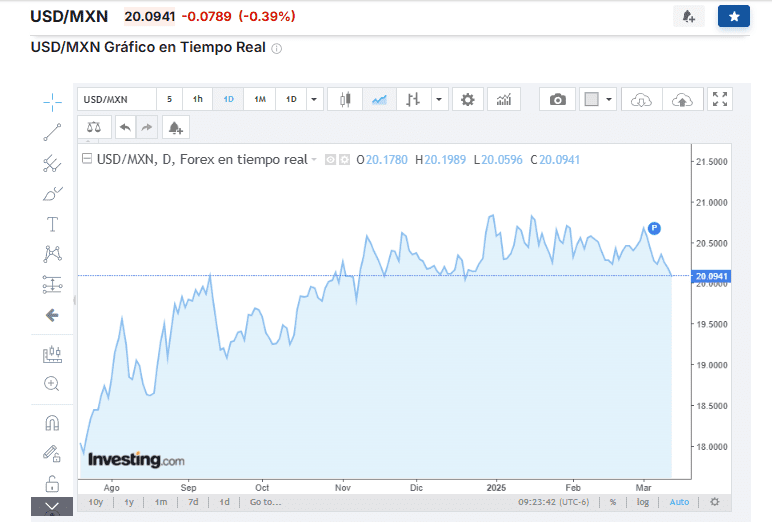
Task: Click info icon beside Gráfico en Tiempo Real
Action: 277,48
